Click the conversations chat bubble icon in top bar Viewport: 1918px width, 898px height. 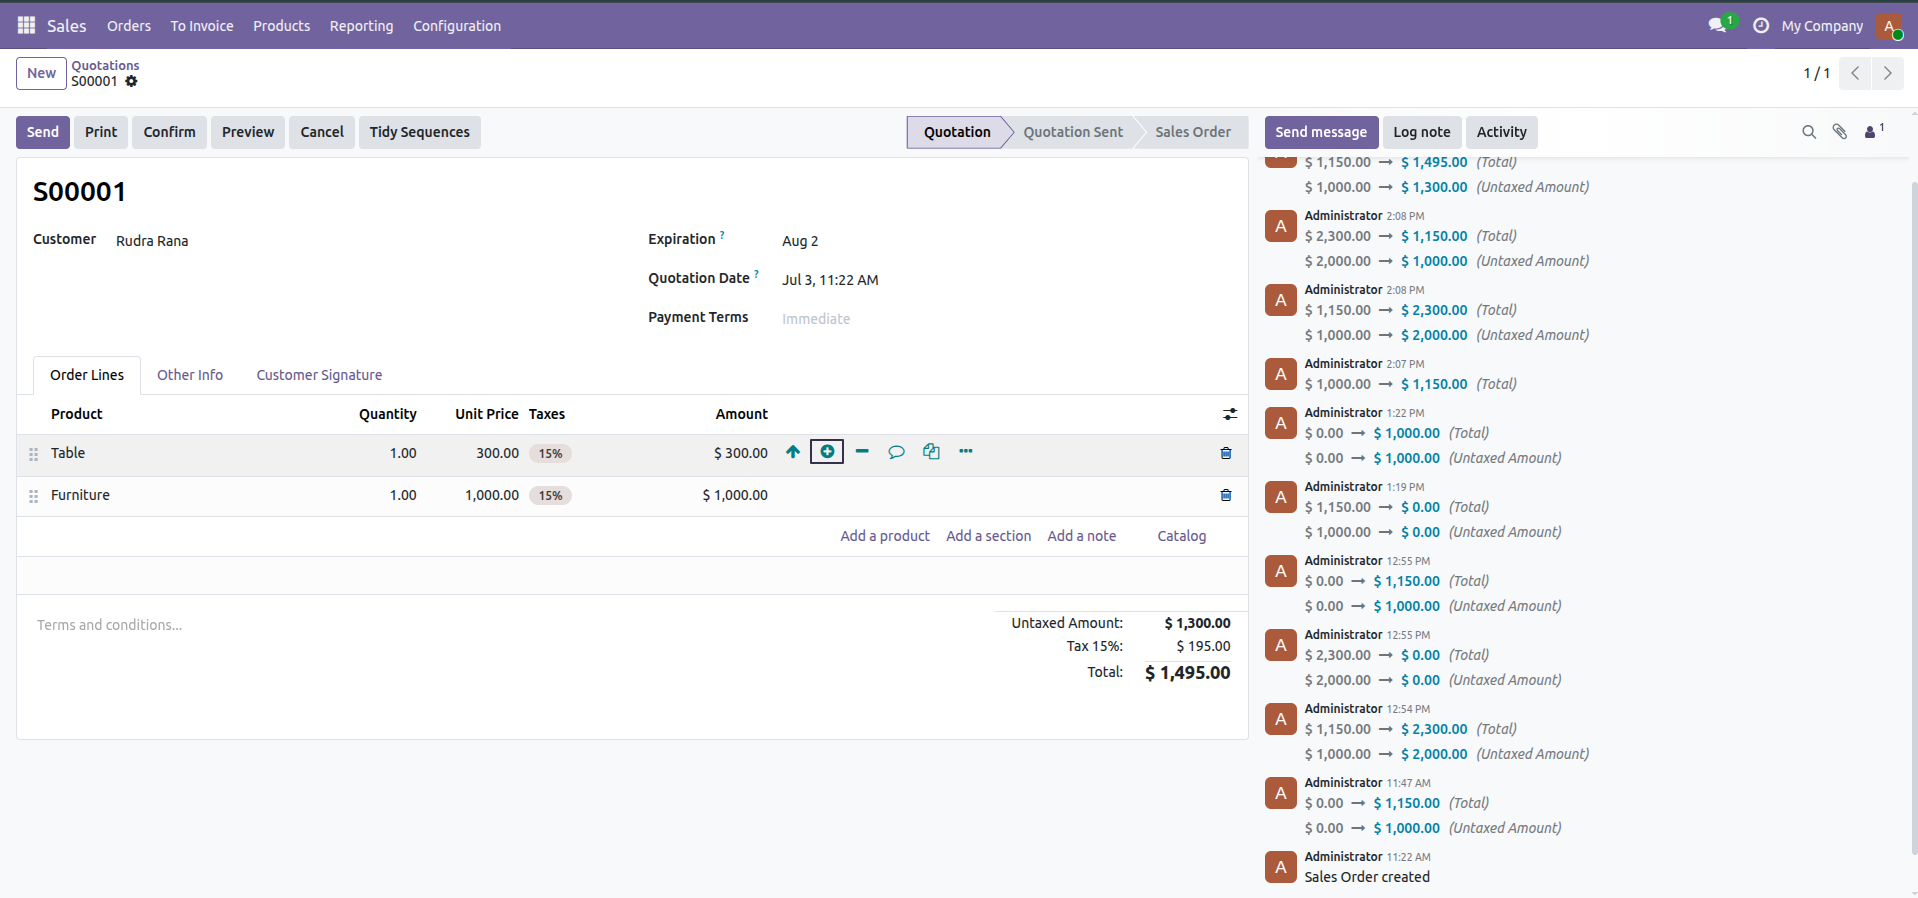tap(1718, 25)
